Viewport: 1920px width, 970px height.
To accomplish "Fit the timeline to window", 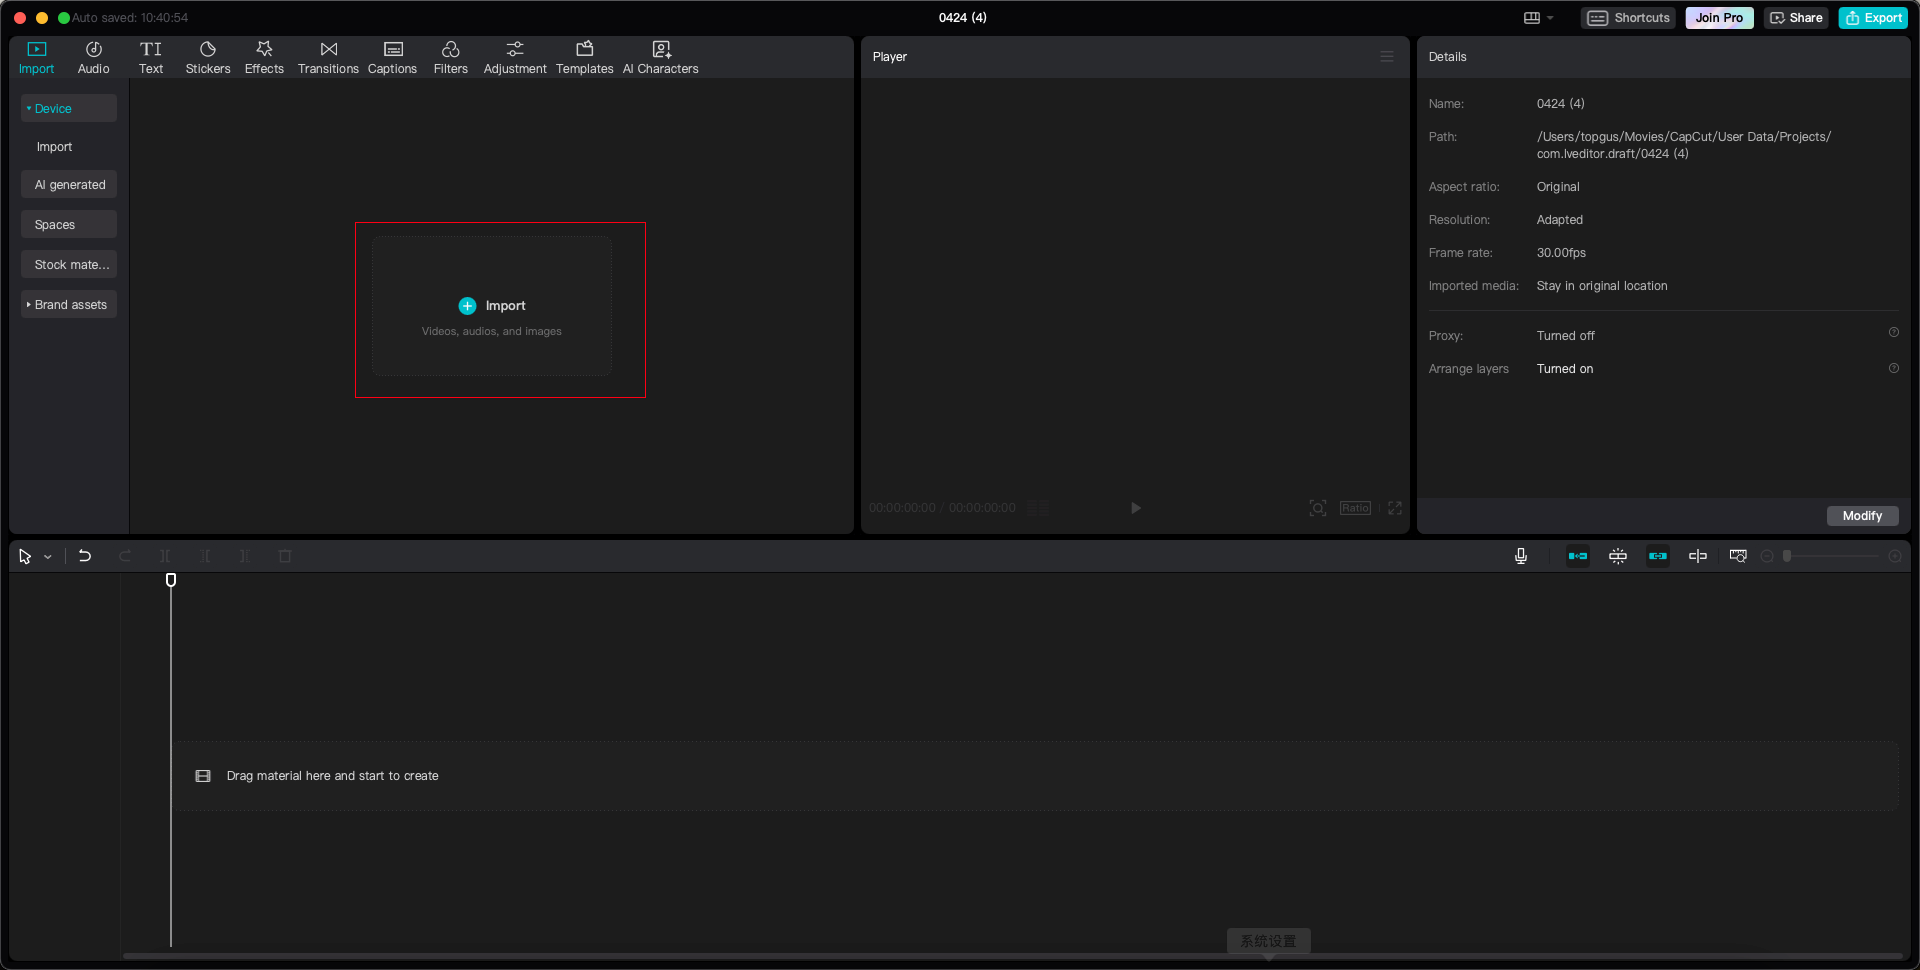I will (x=1738, y=556).
